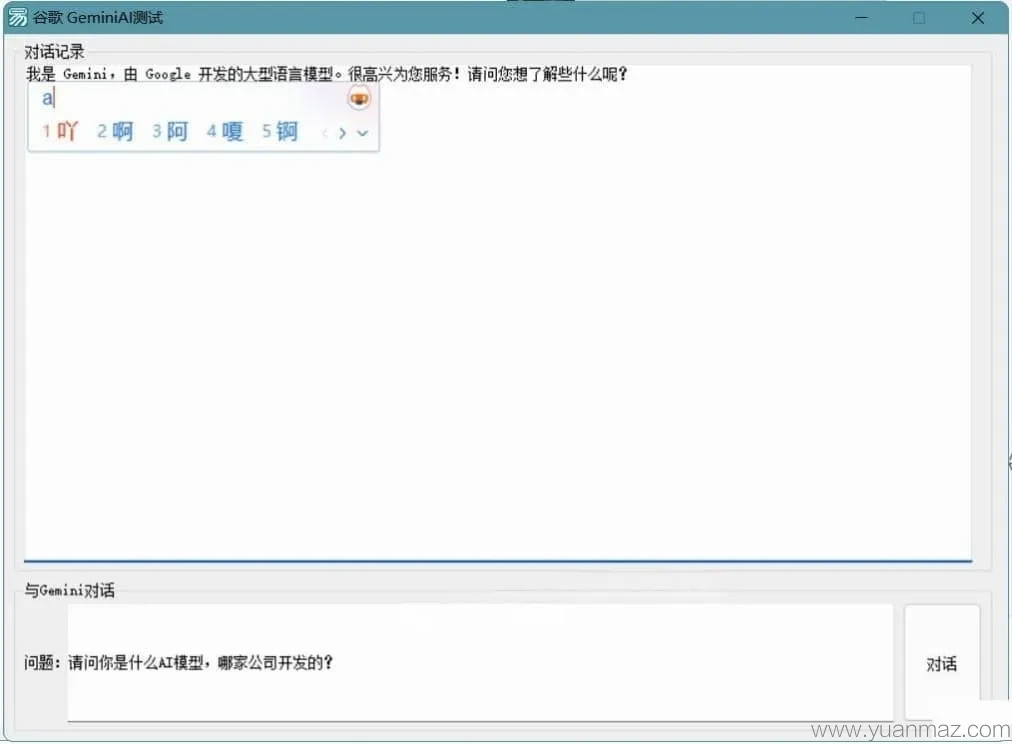Click the 与Gemini对话 group label
This screenshot has height=744, width=1012.
point(70,590)
